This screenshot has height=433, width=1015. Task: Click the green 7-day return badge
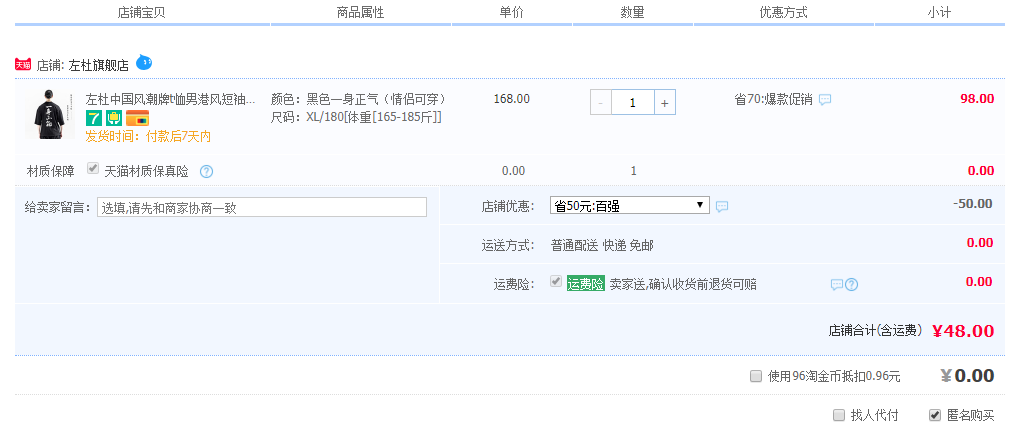point(95,118)
